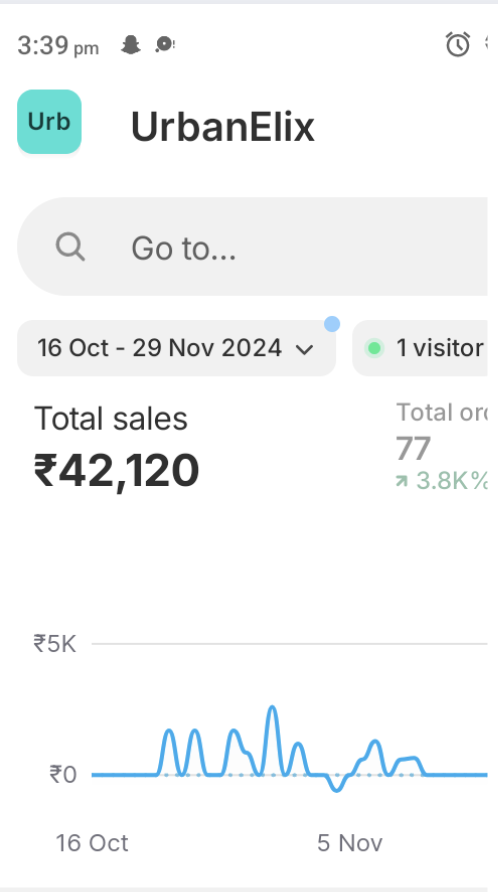Click the highest peak on sales chart
Image resolution: width=498 pixels, height=892 pixels.
(x=273, y=708)
